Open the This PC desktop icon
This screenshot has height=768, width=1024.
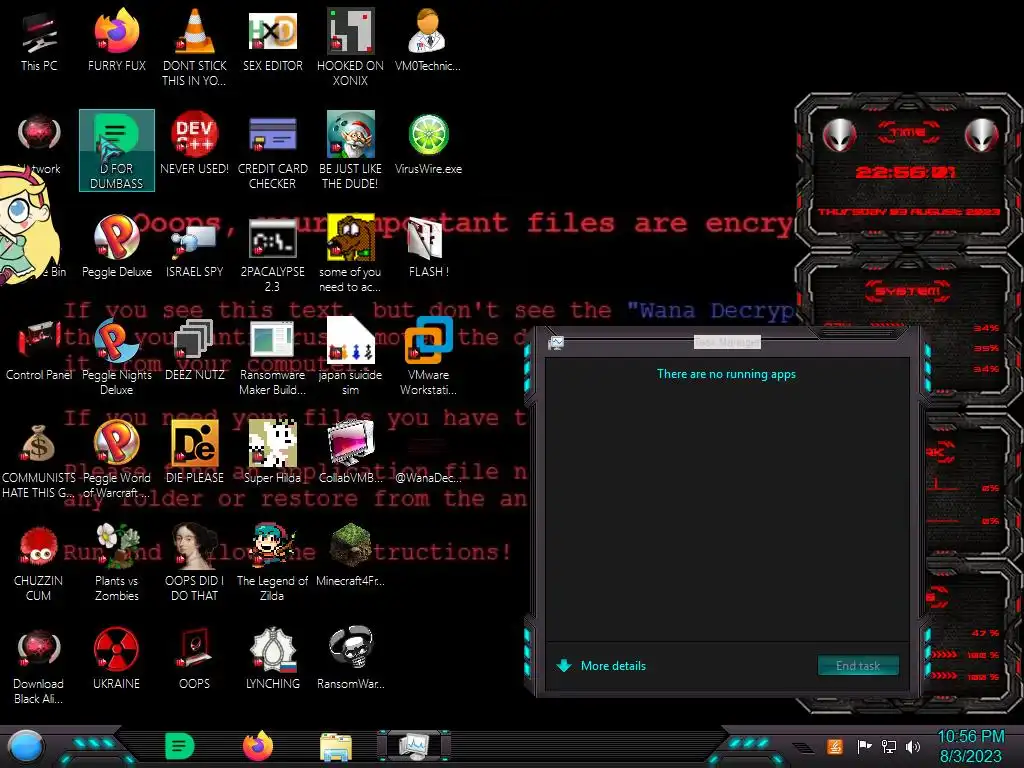(x=39, y=41)
